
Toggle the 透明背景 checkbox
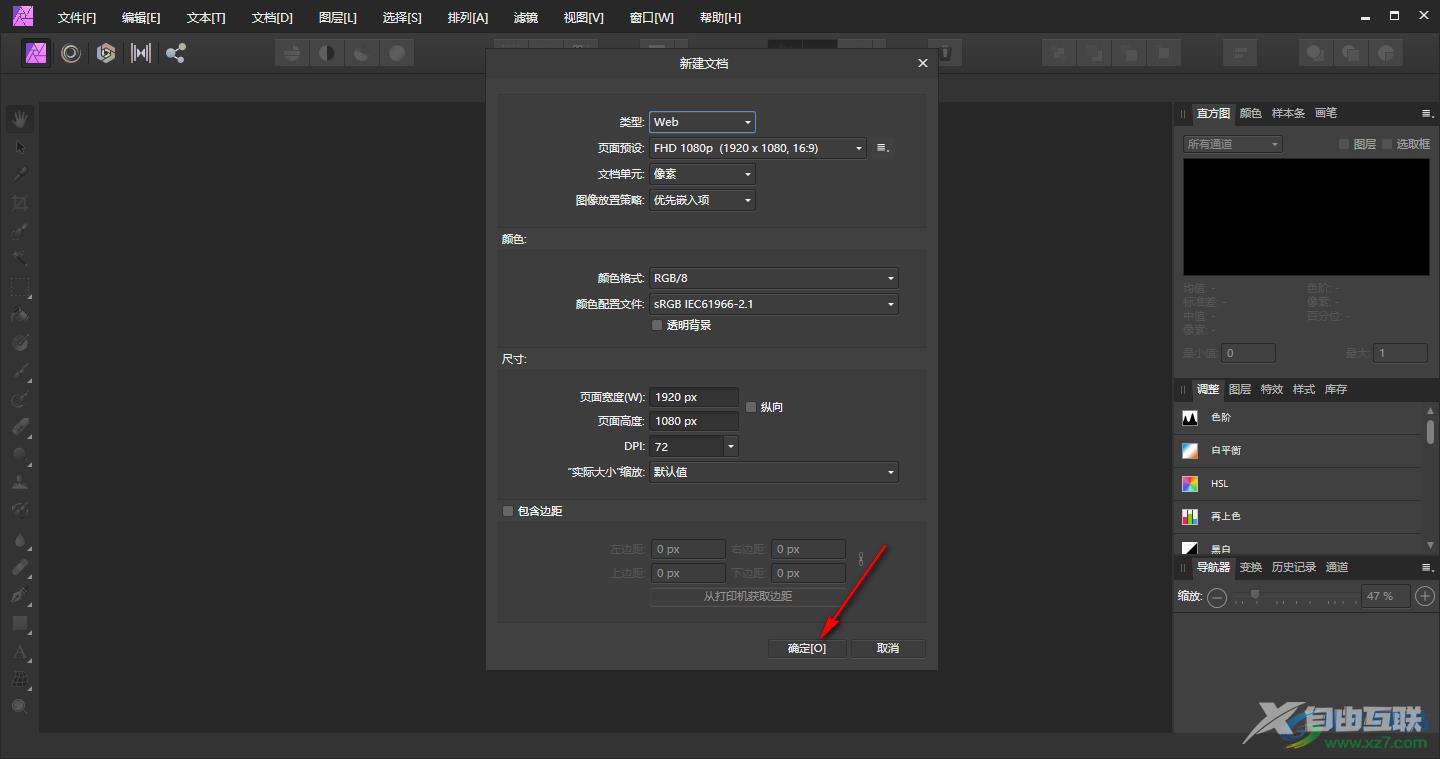coord(657,325)
